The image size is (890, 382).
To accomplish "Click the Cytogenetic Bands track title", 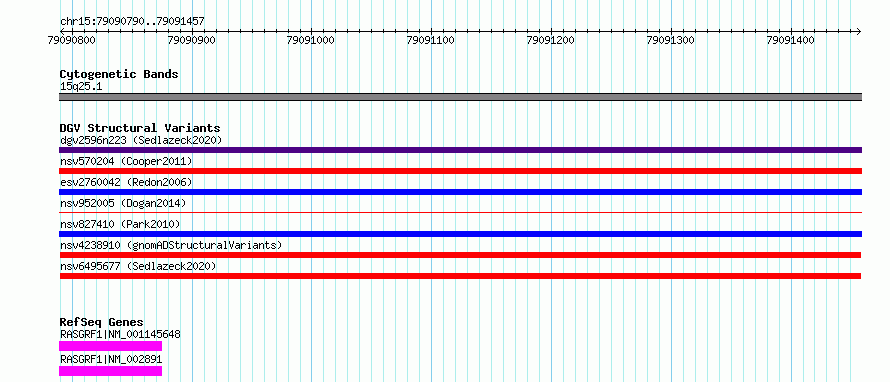I will point(119,74).
